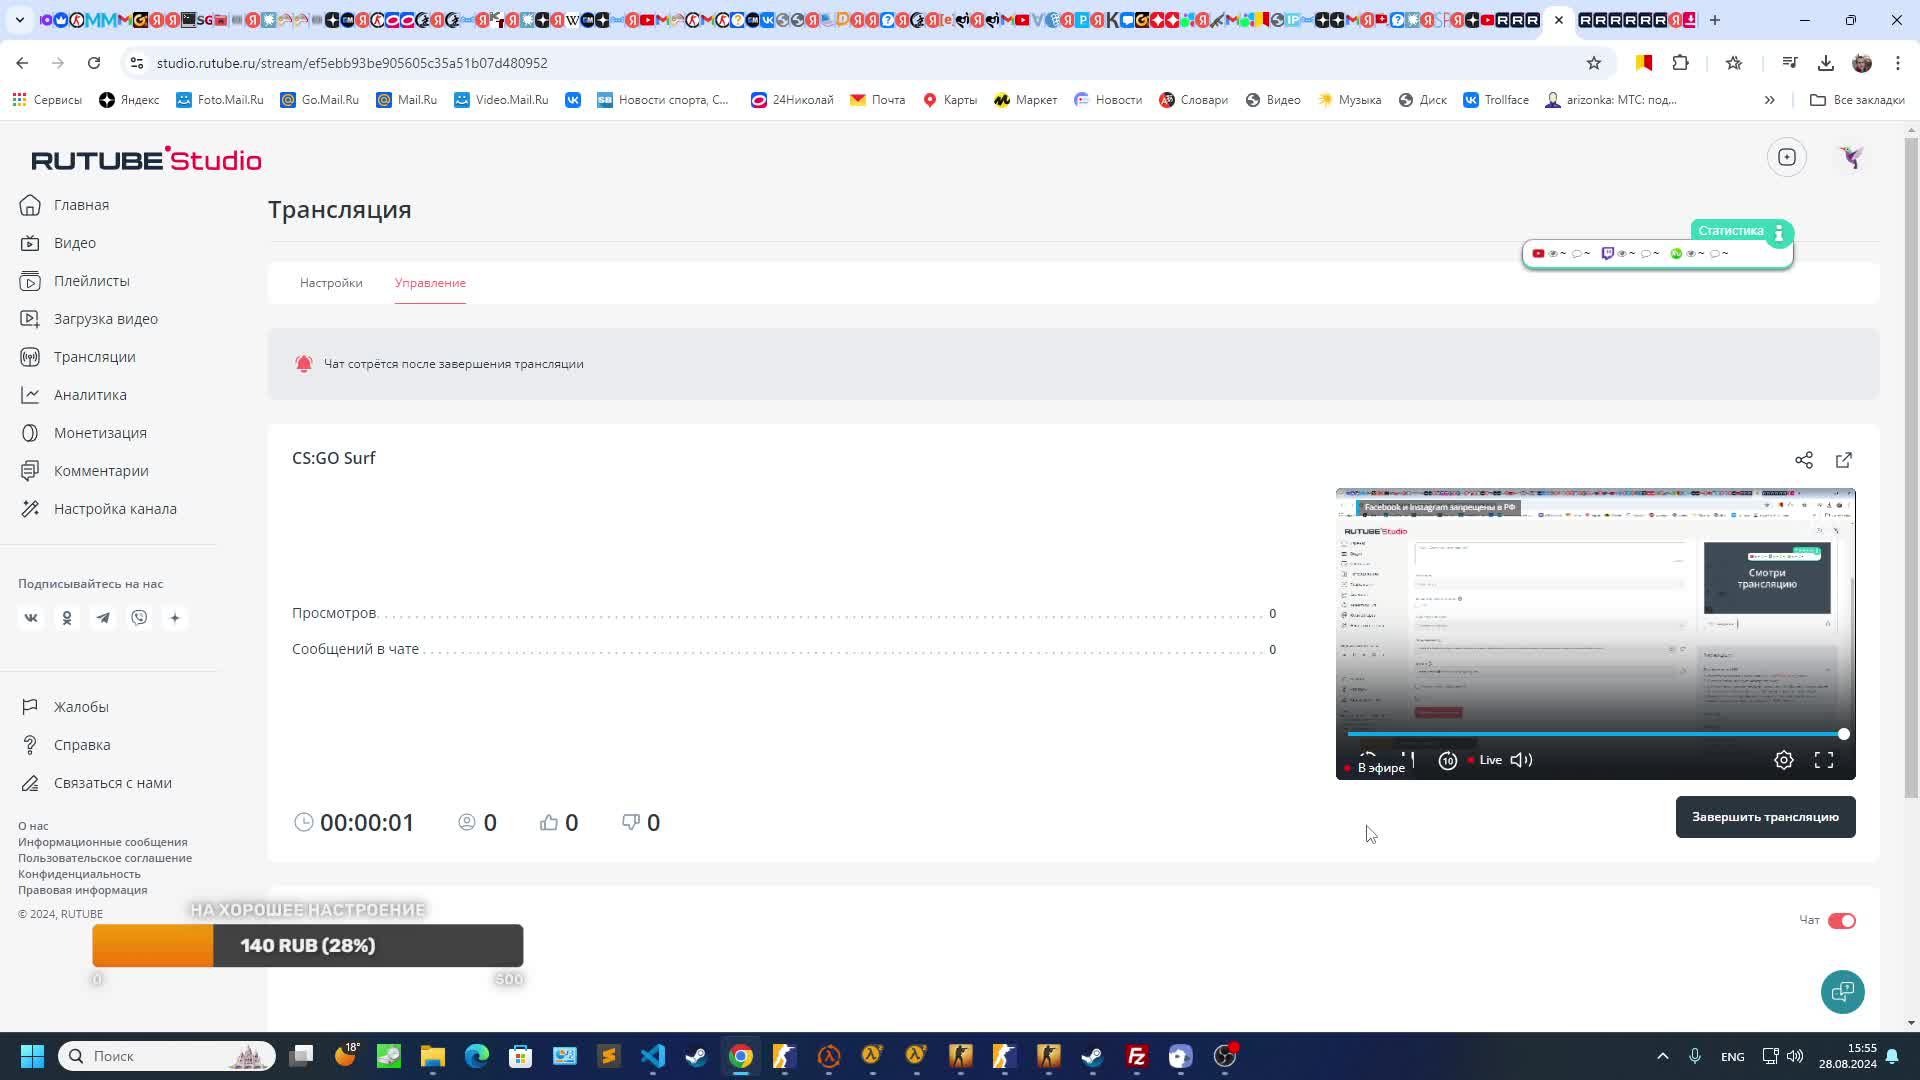The image size is (1920, 1080).
Task: Open the Dzen social icon
Action: (175, 618)
